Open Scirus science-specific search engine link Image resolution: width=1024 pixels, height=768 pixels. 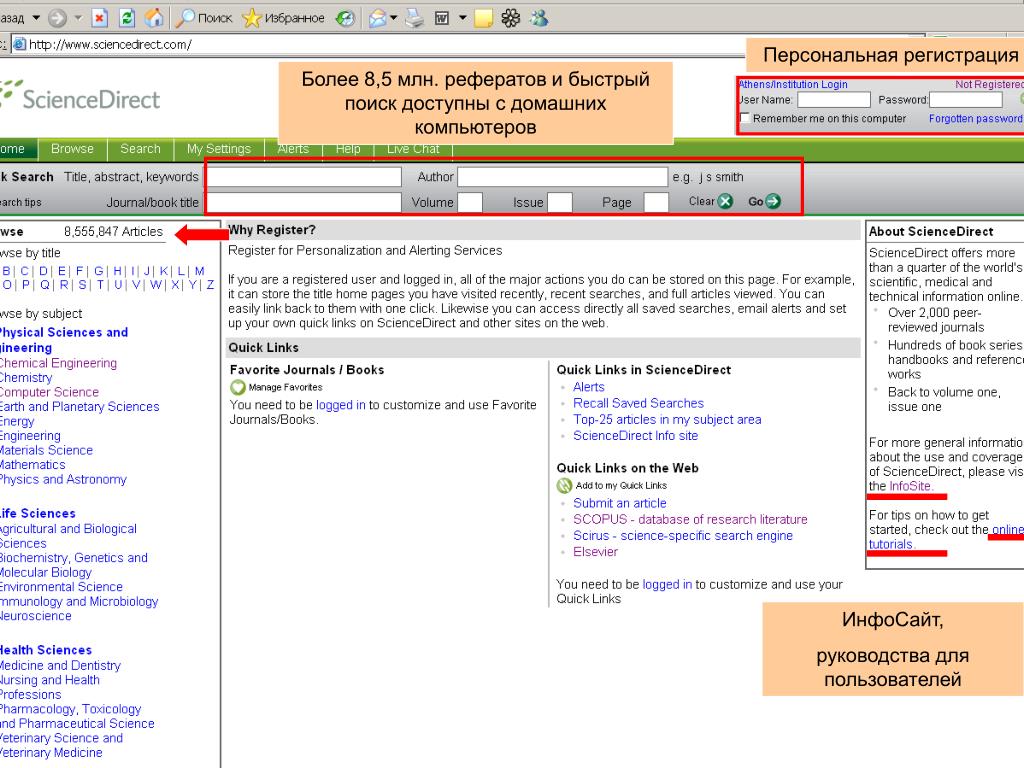click(683, 536)
